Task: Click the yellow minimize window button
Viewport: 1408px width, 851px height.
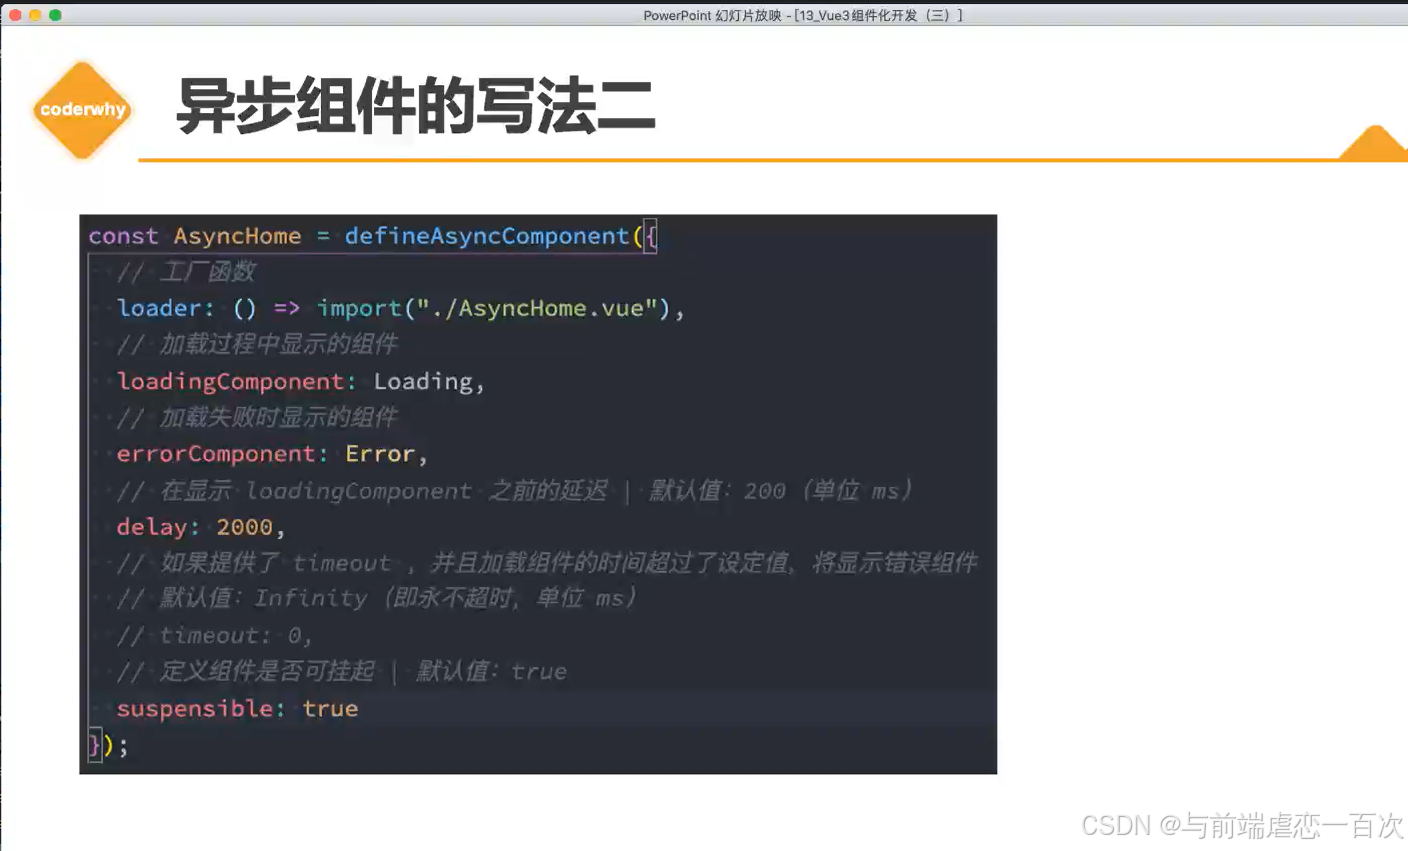Action: click(x=35, y=15)
